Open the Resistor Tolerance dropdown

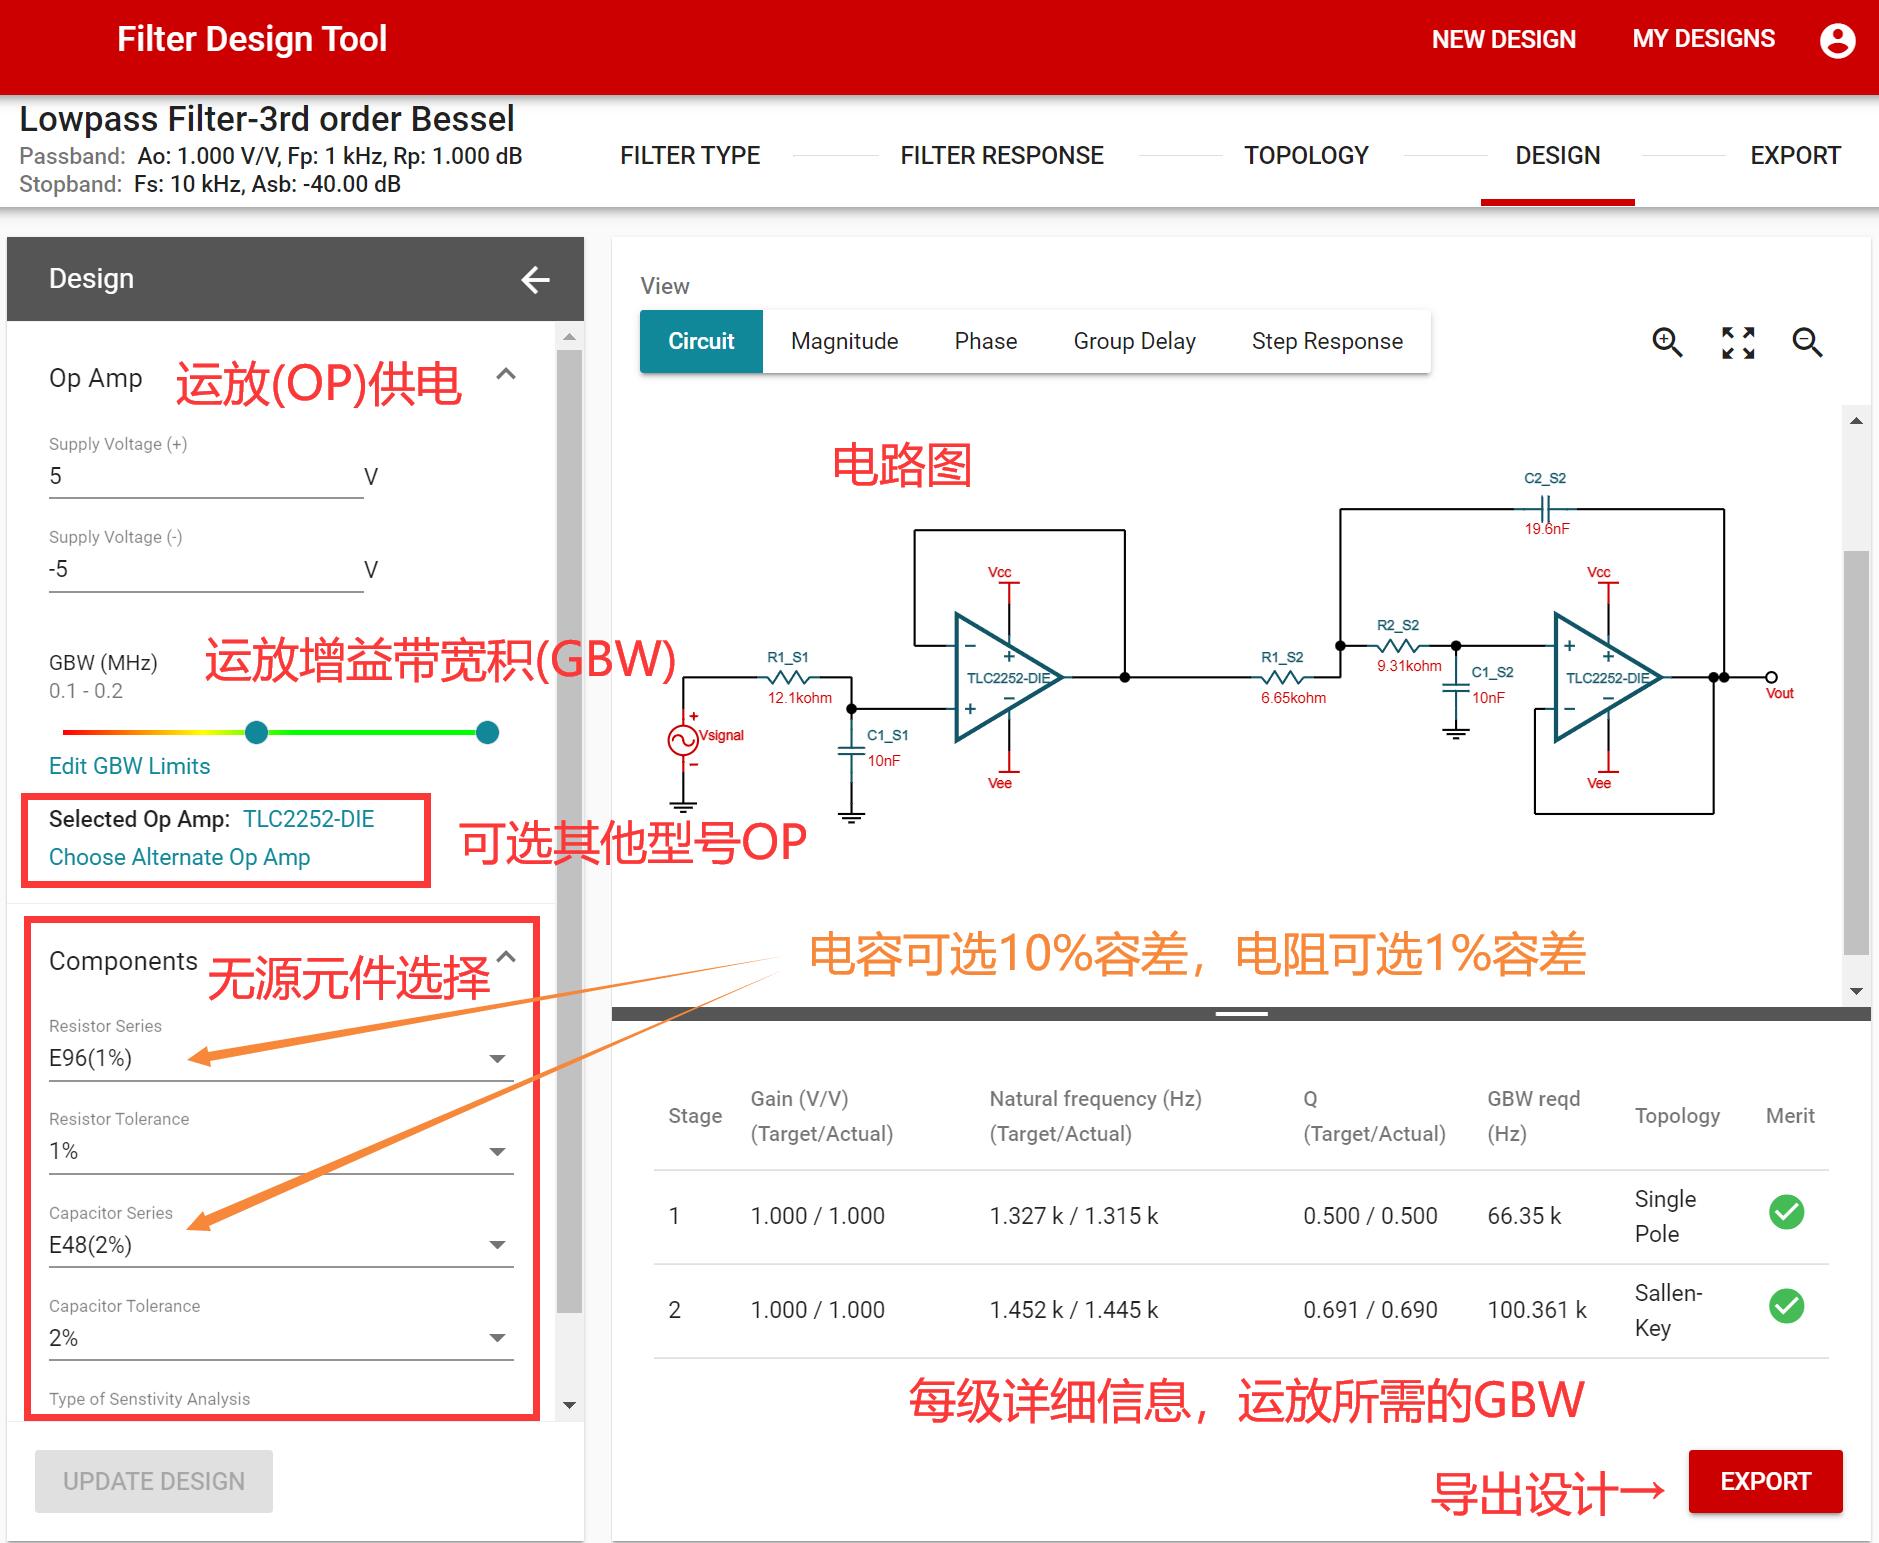tap(280, 1151)
